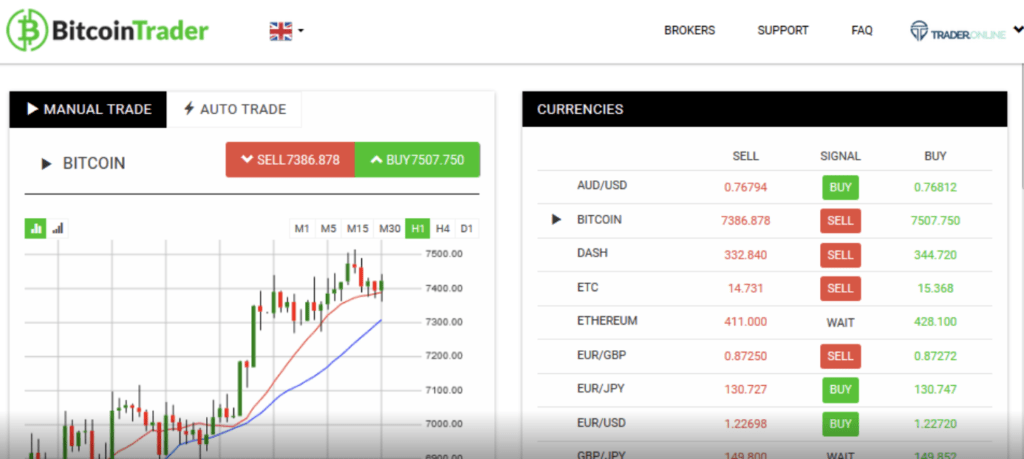Click the EUR/USD buy price 1.22720

935,424
